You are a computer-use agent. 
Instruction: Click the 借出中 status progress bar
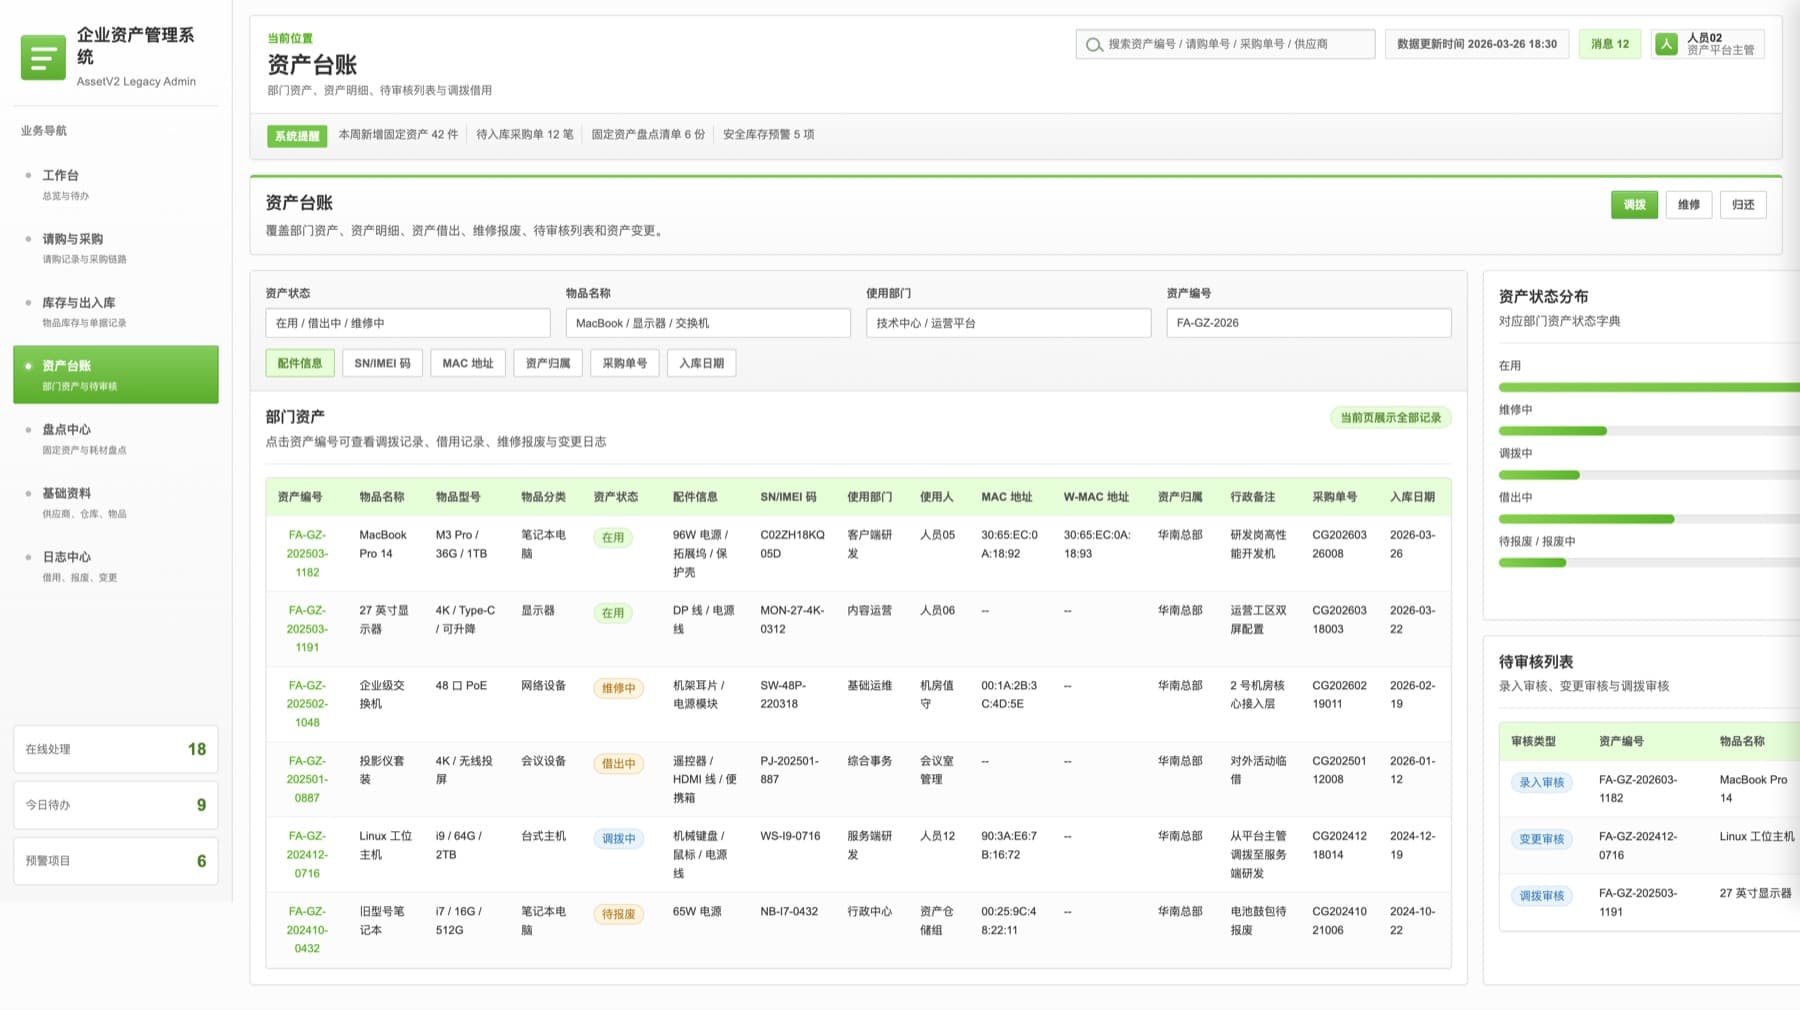[1648, 519]
